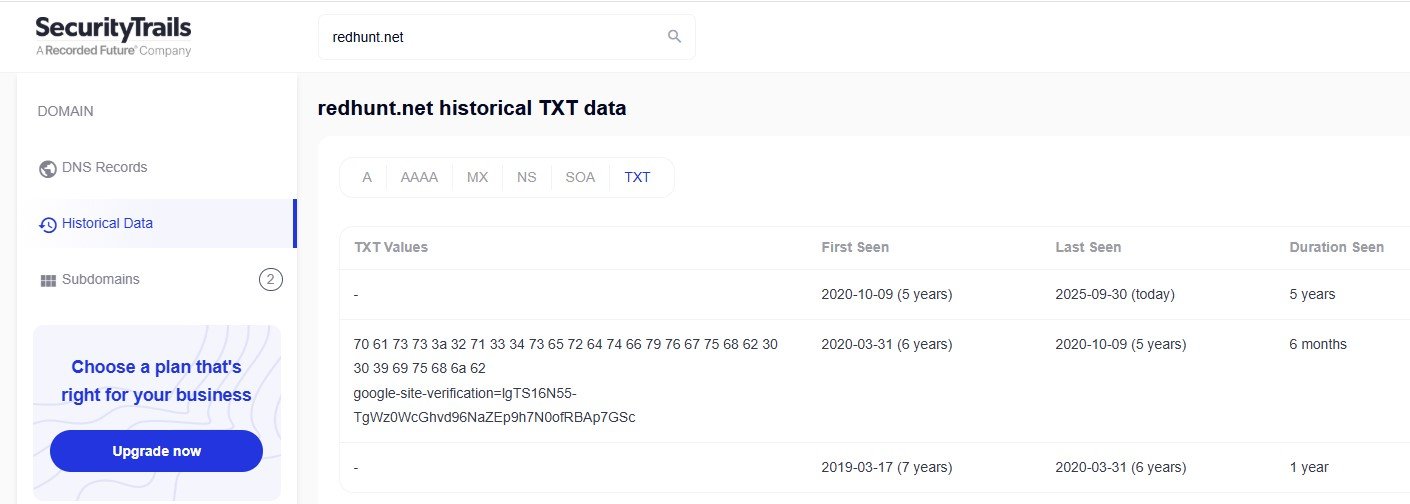Image resolution: width=1410 pixels, height=504 pixels.
Task: Select the TXT record tab
Action: 637,177
